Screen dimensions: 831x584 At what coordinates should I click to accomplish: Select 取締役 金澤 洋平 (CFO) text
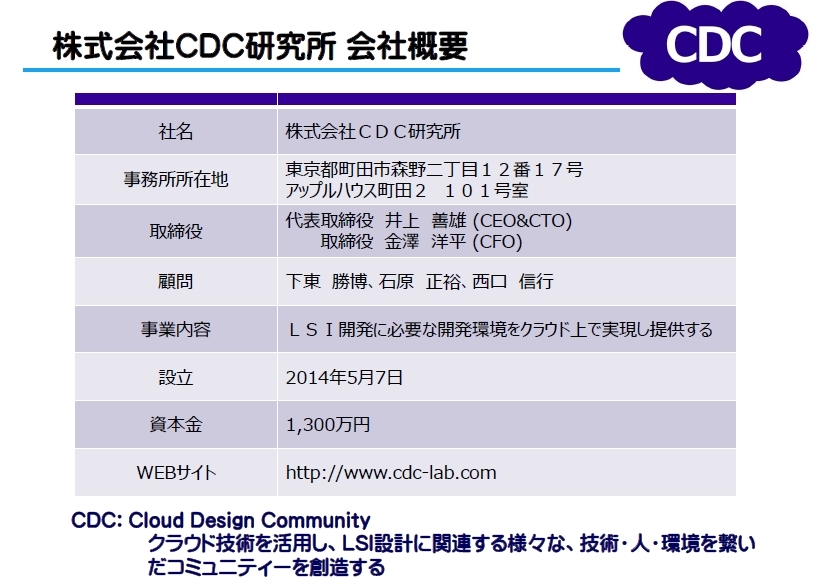click(x=421, y=242)
